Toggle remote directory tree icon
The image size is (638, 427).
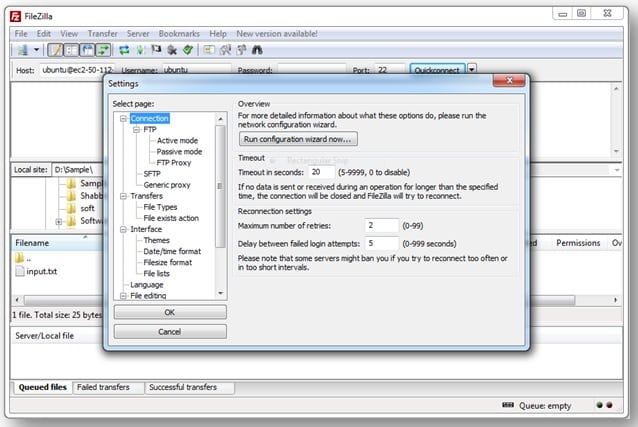pos(87,50)
